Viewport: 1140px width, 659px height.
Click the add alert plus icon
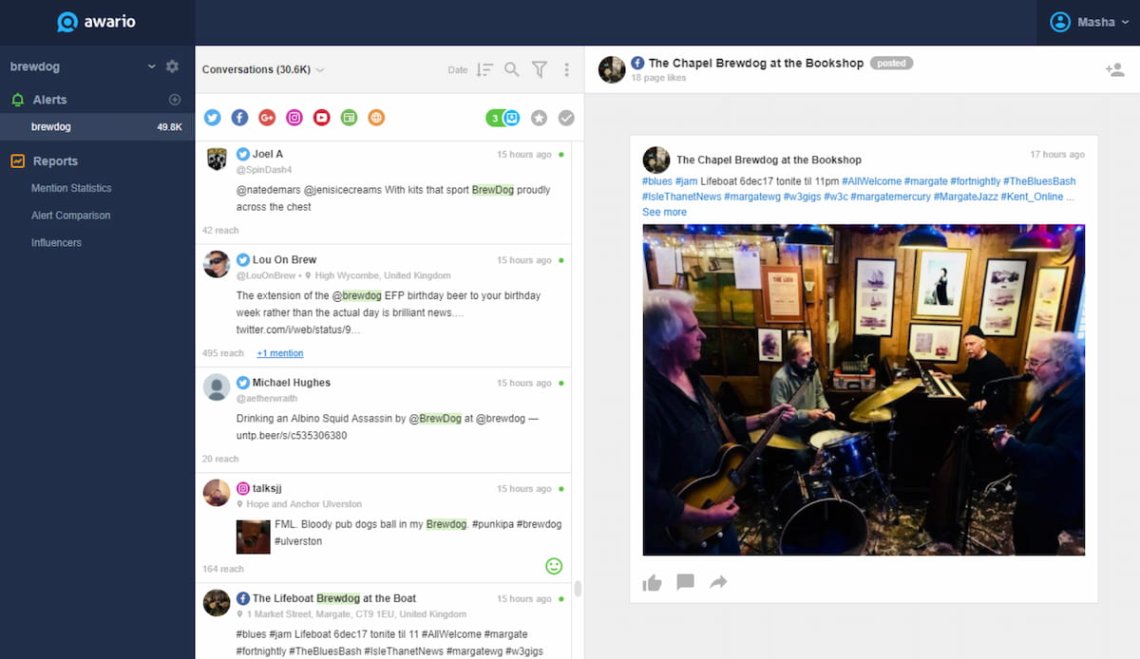[175, 99]
